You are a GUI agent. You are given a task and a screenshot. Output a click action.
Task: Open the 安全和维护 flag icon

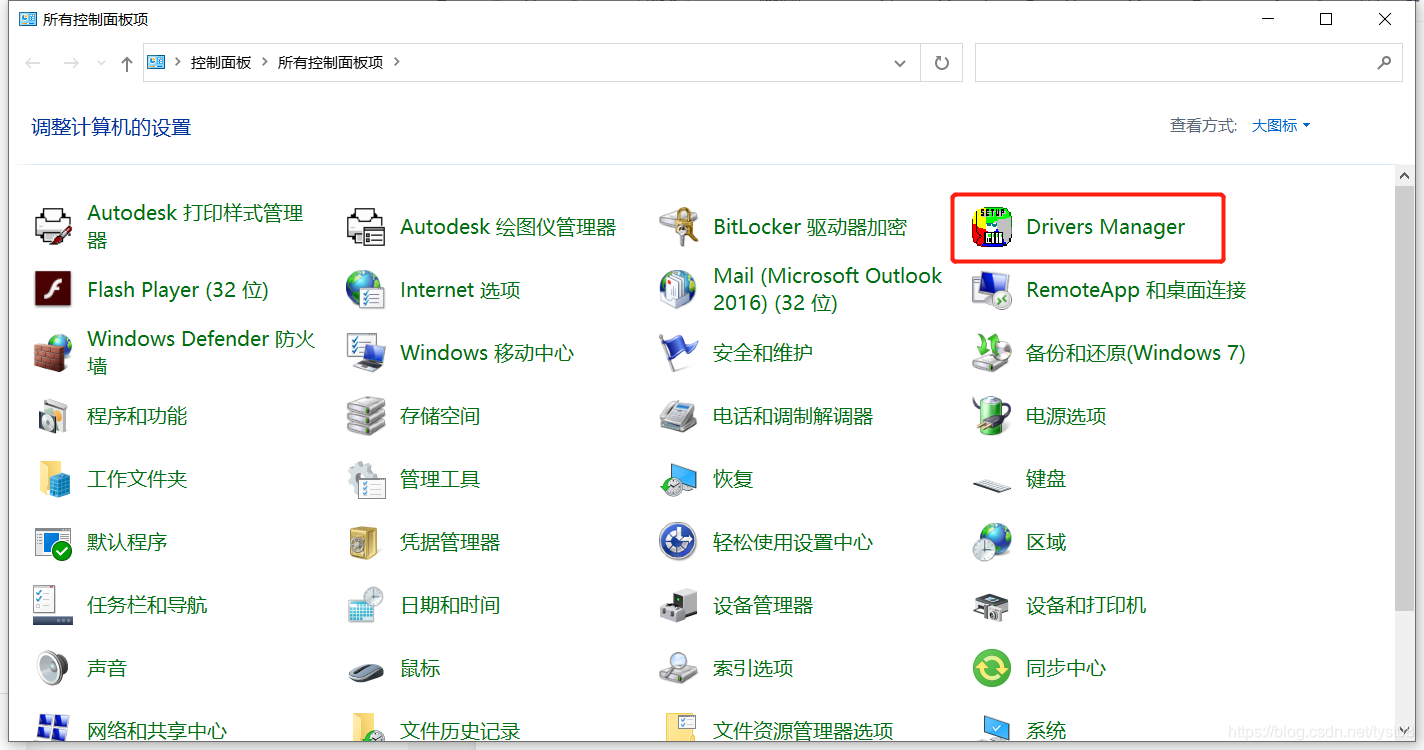[679, 353]
